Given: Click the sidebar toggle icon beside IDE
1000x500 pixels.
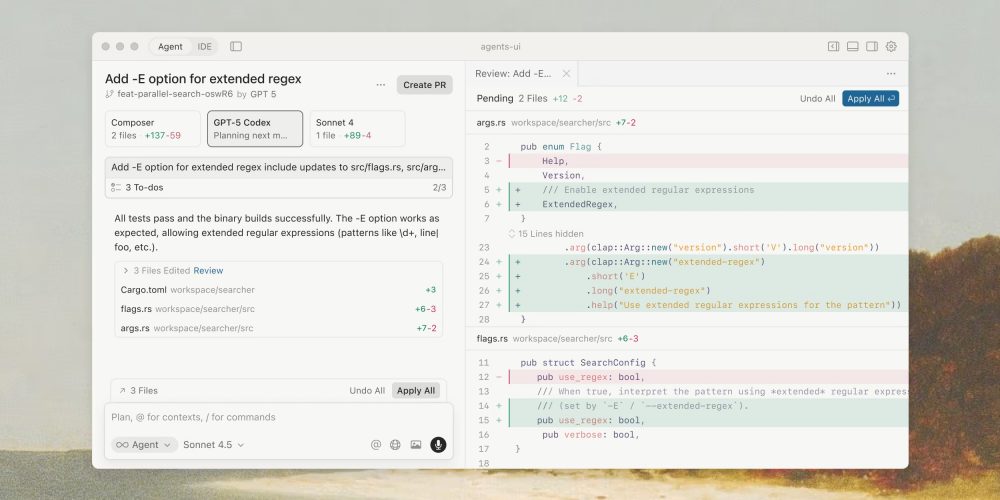Looking at the screenshot, I should click(x=236, y=46).
